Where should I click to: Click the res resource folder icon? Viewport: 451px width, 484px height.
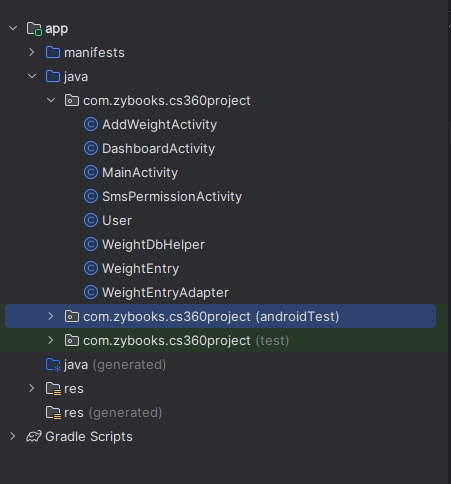coord(53,389)
